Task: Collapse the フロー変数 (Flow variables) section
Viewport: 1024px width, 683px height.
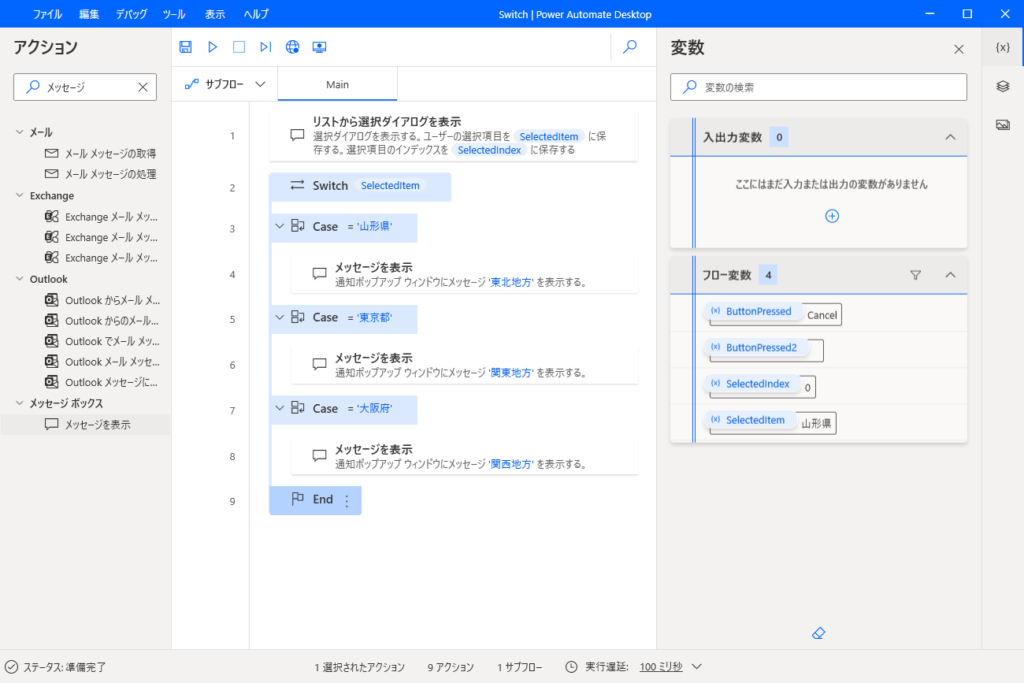Action: (950, 275)
